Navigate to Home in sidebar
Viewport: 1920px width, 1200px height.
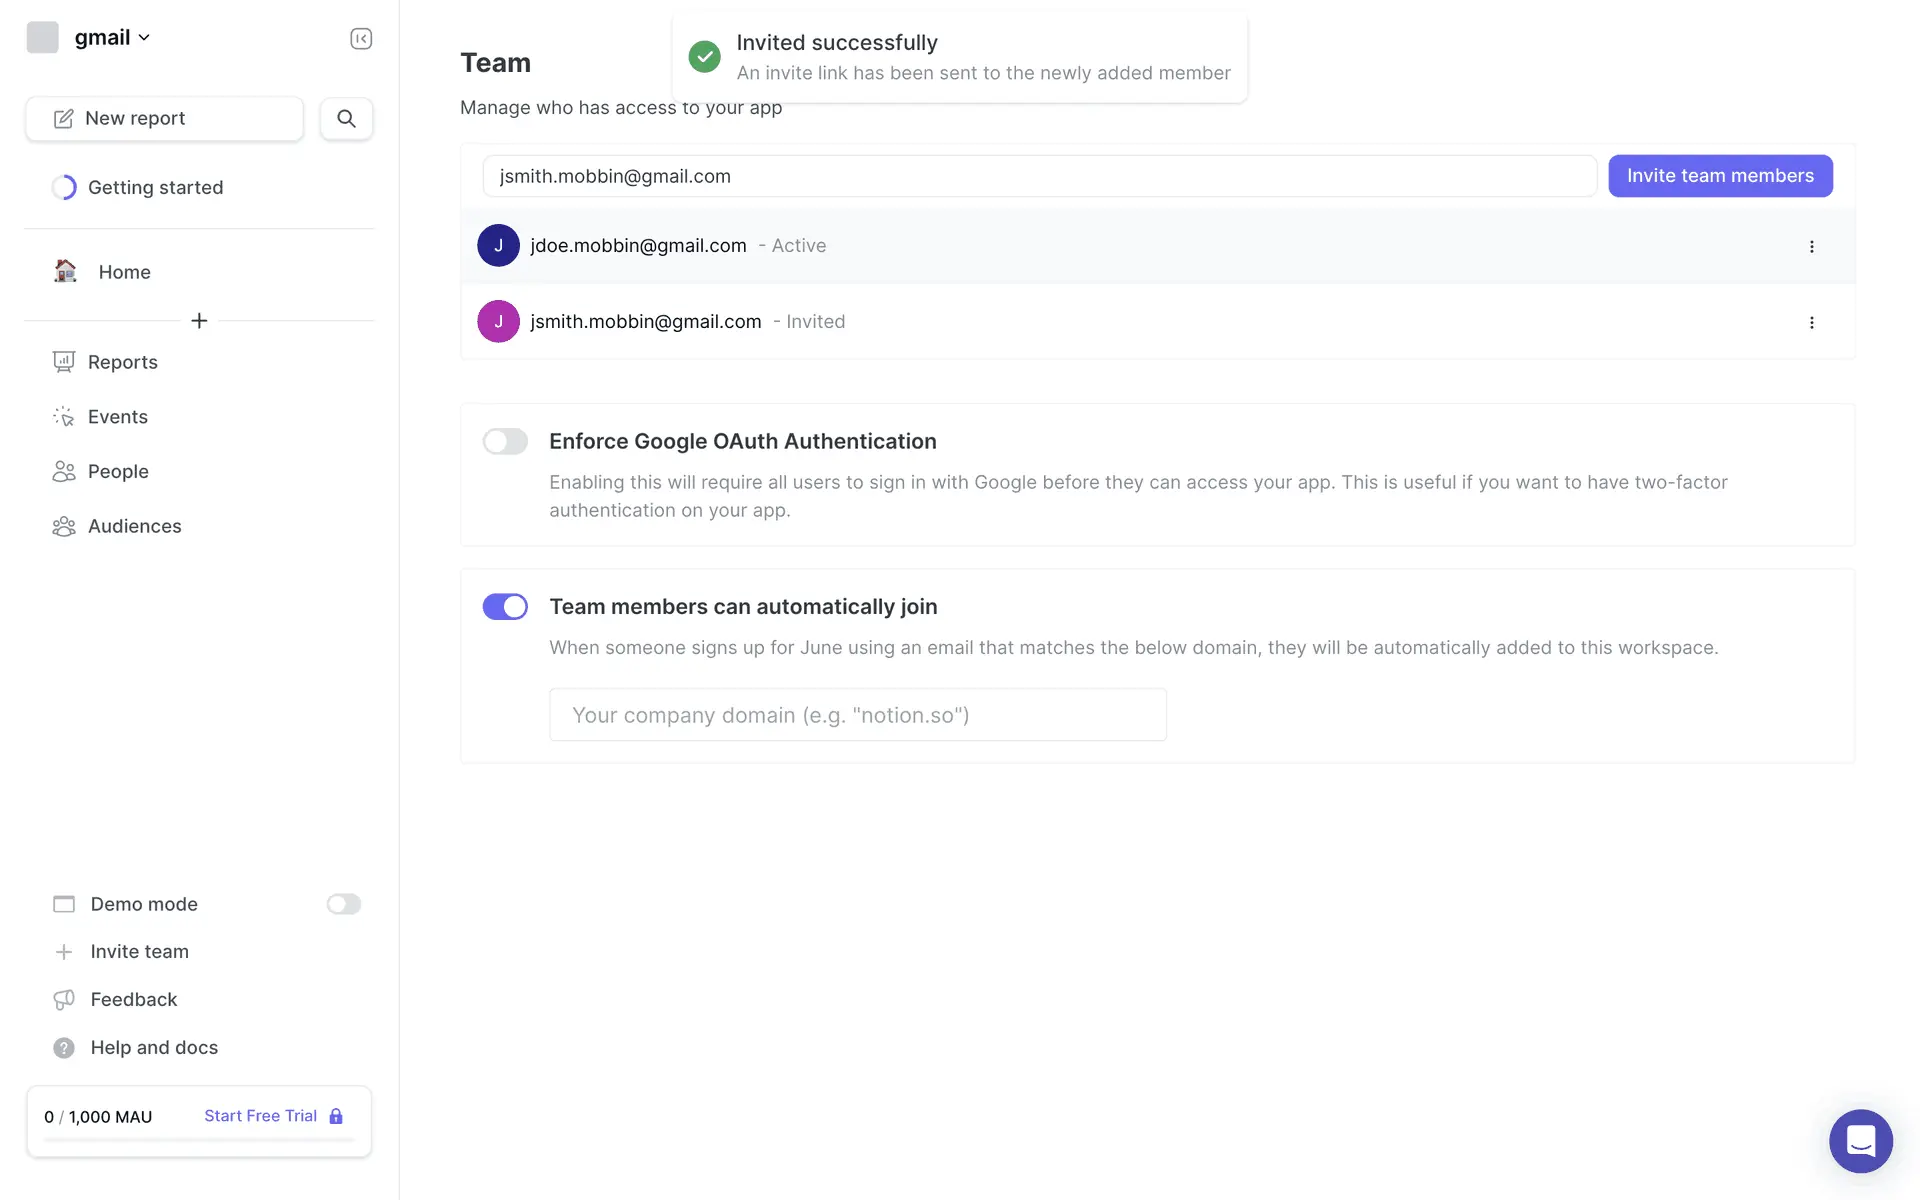click(124, 272)
